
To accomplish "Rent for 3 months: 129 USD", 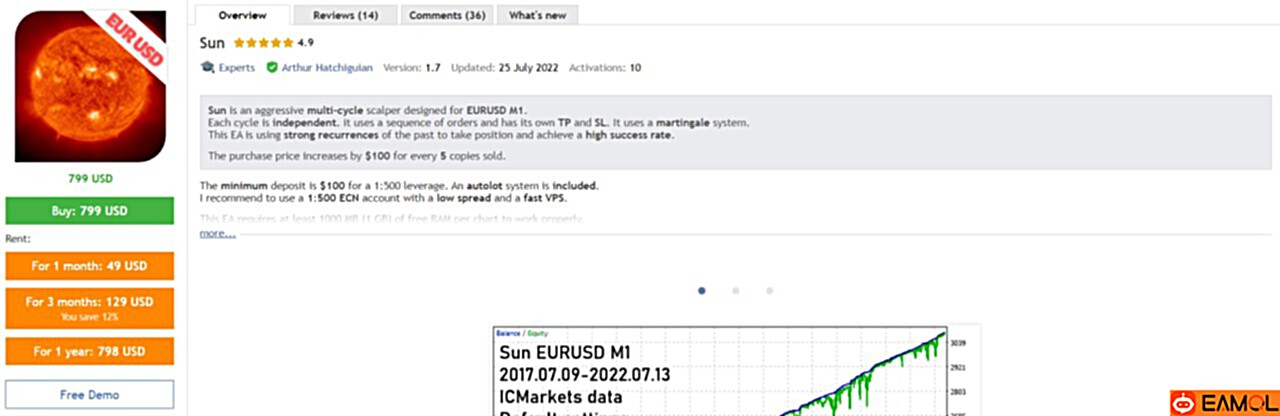I will coord(90,307).
